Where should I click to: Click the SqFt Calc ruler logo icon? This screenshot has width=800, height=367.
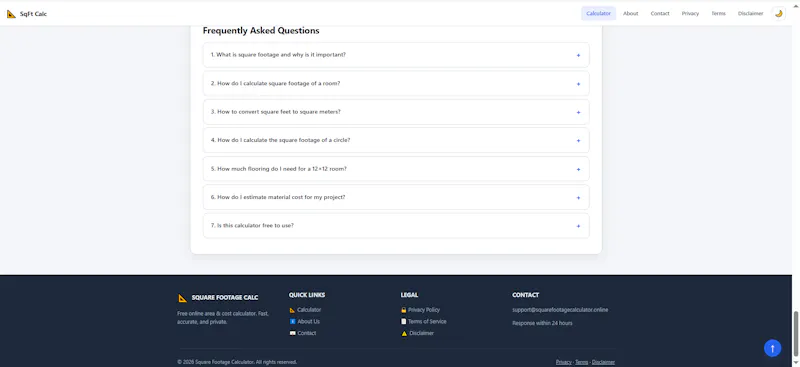(11, 14)
